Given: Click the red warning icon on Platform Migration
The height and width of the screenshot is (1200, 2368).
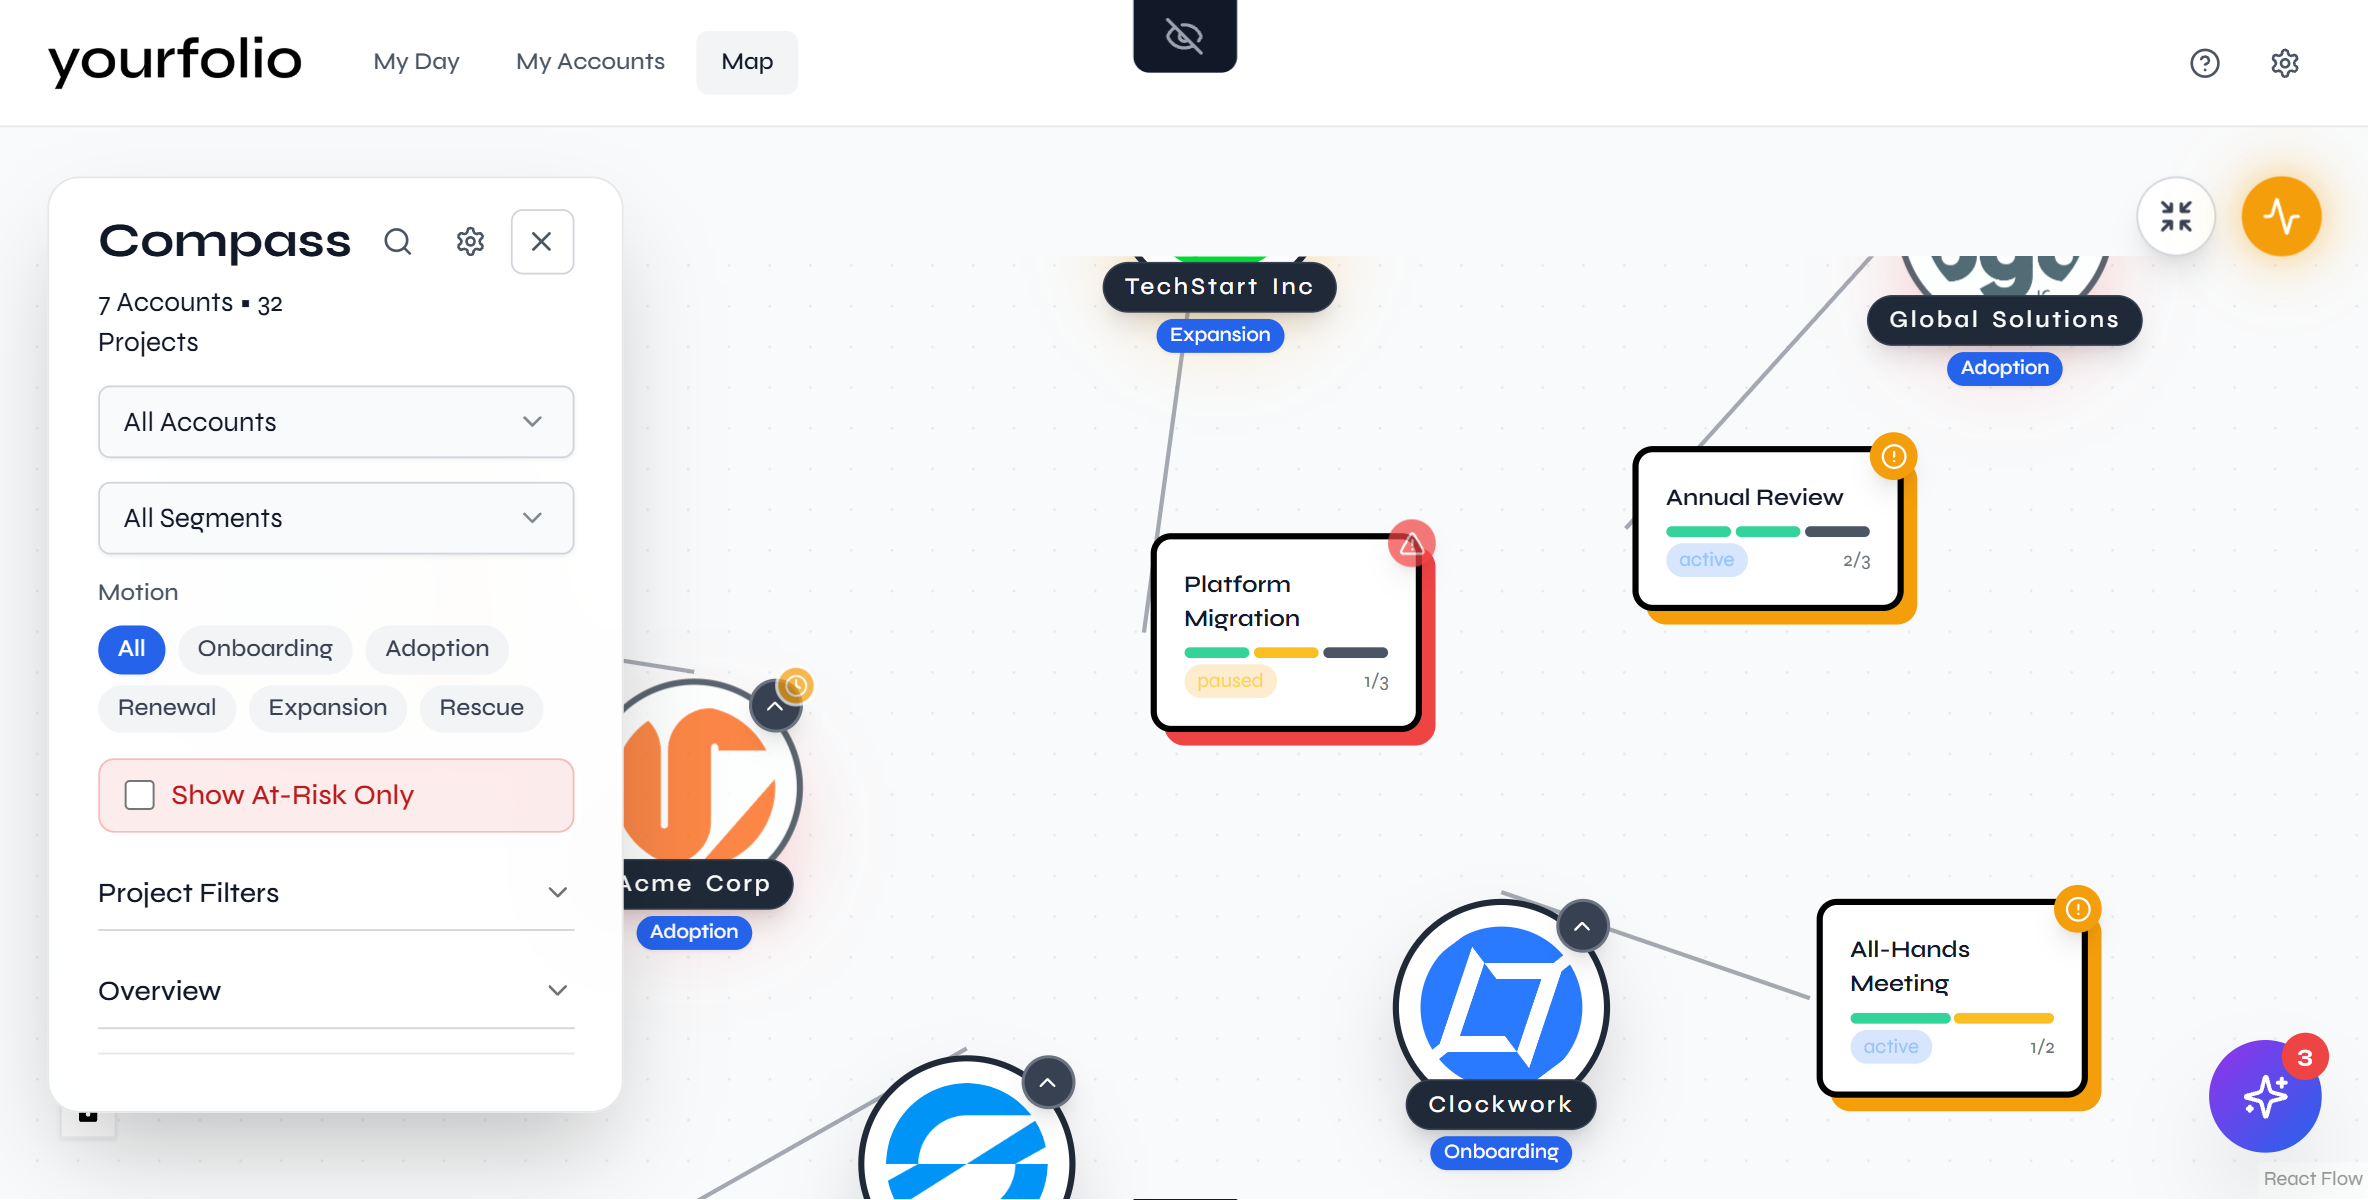Looking at the screenshot, I should point(1411,543).
